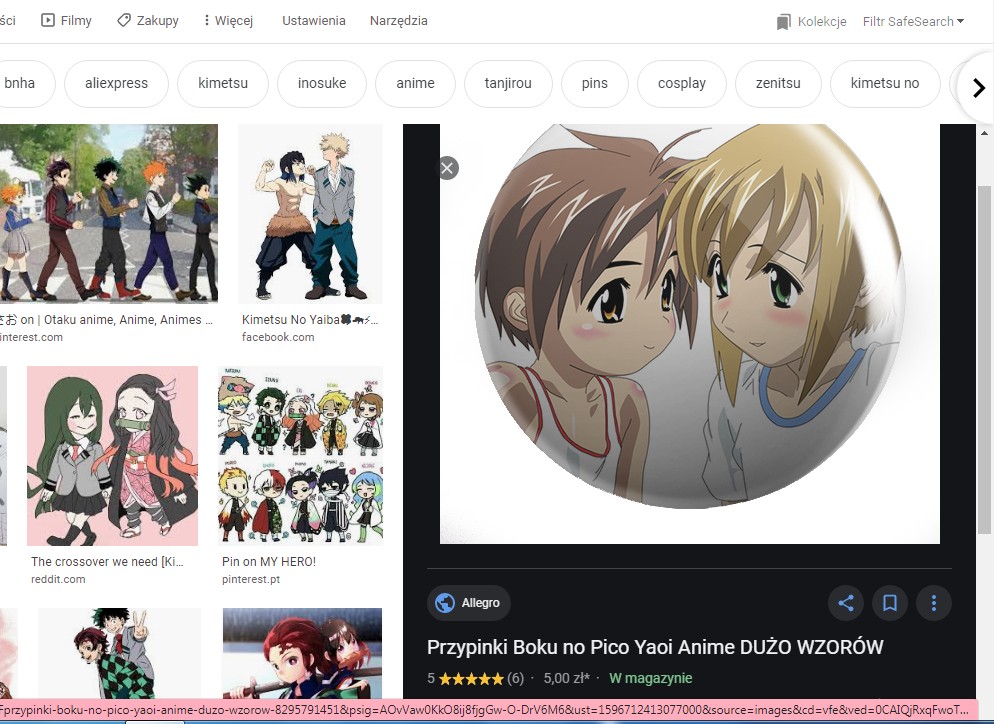994x724 pixels.
Task: Open the Narzędzia search tools
Action: (398, 20)
